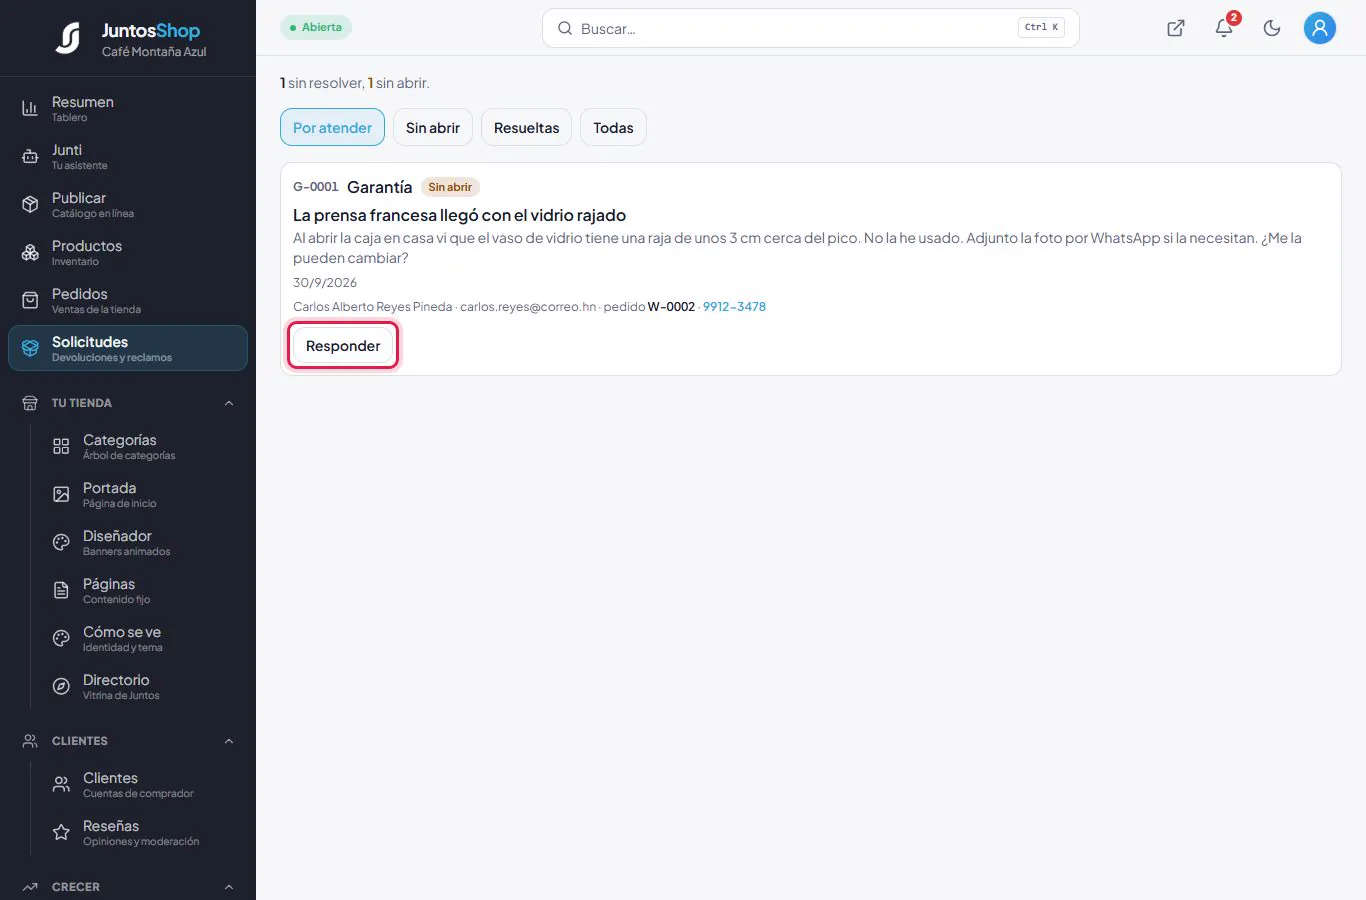This screenshot has width=1366, height=900.
Task: Click request ID G-0001
Action: pos(316,187)
